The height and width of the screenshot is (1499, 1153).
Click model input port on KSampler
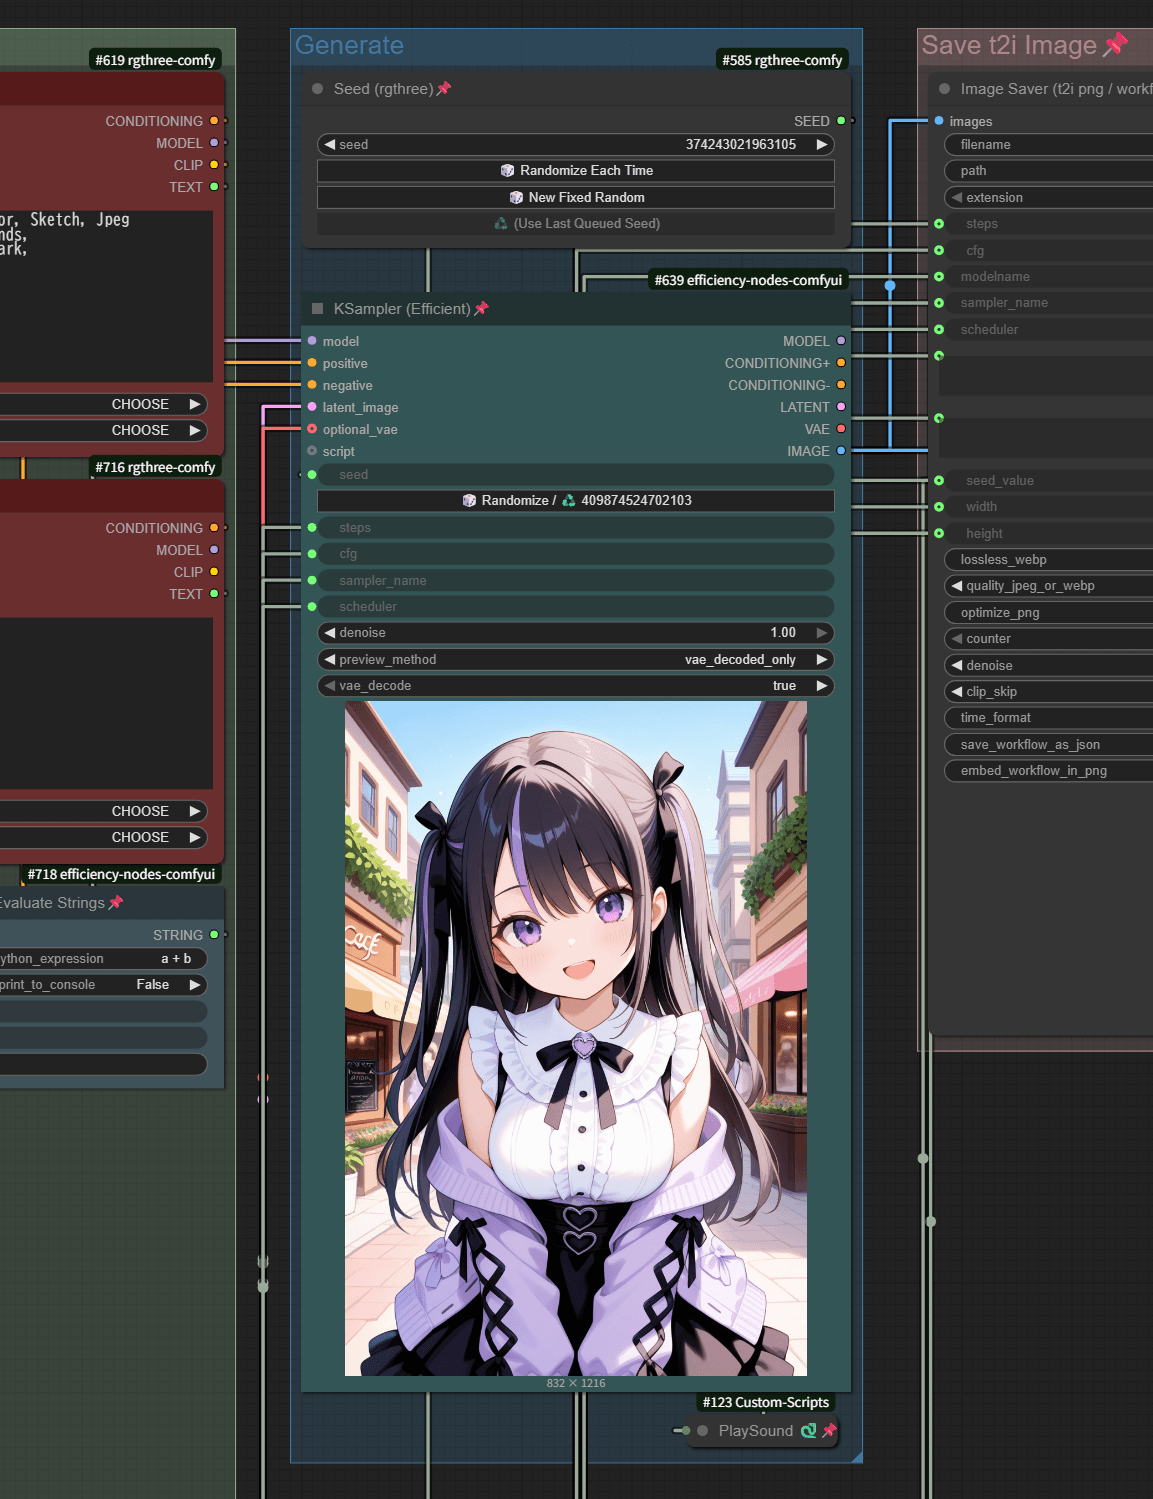312,341
